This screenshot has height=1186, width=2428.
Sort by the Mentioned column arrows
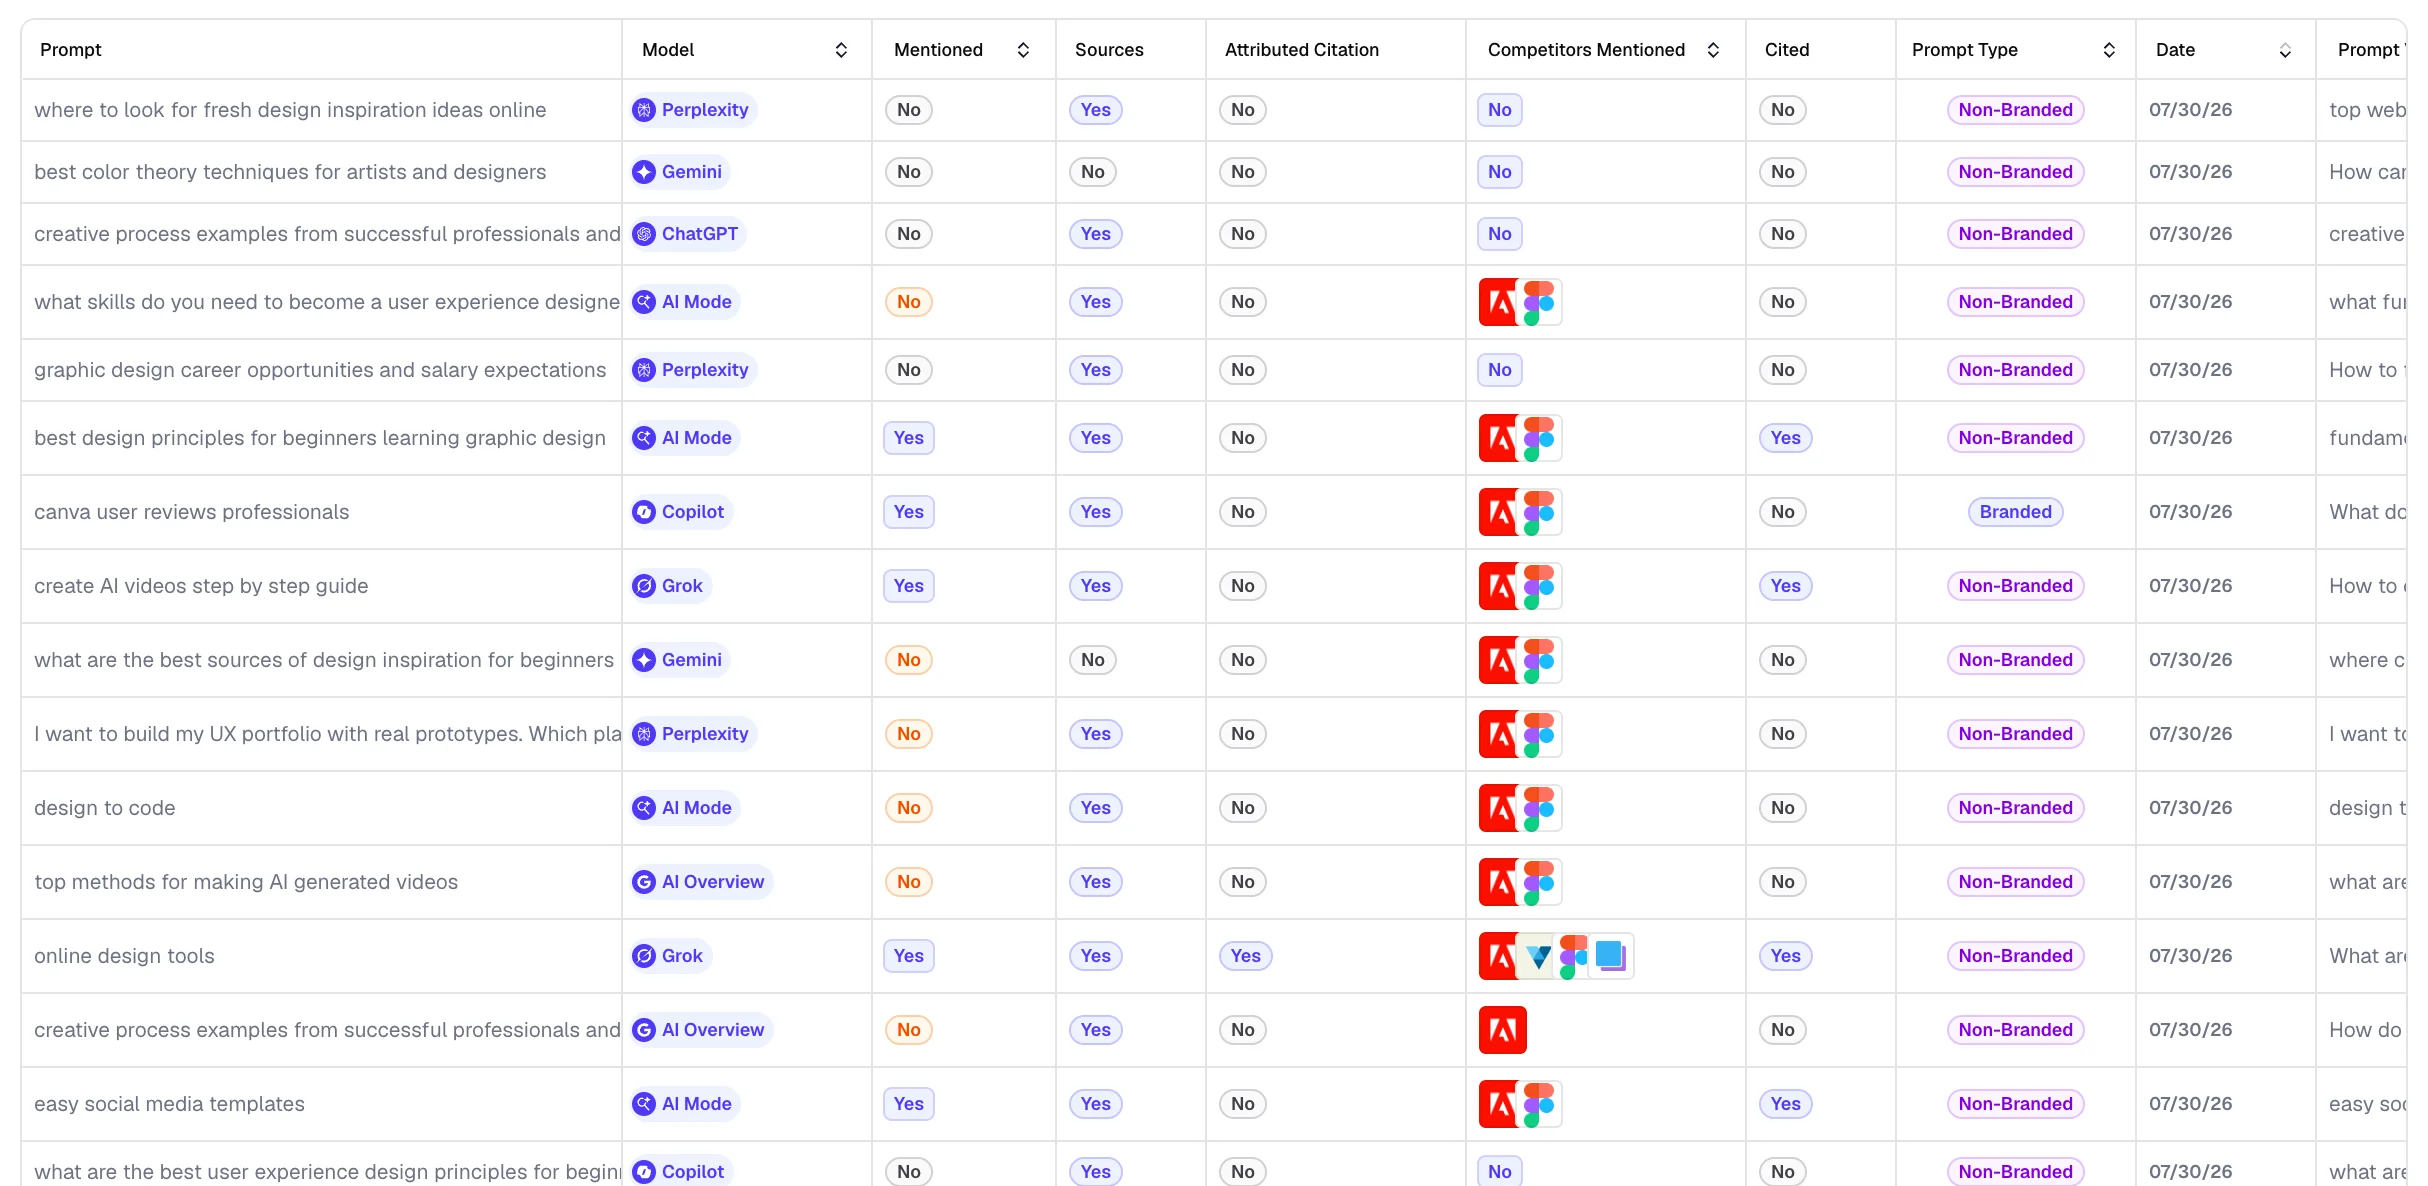coord(1023,50)
